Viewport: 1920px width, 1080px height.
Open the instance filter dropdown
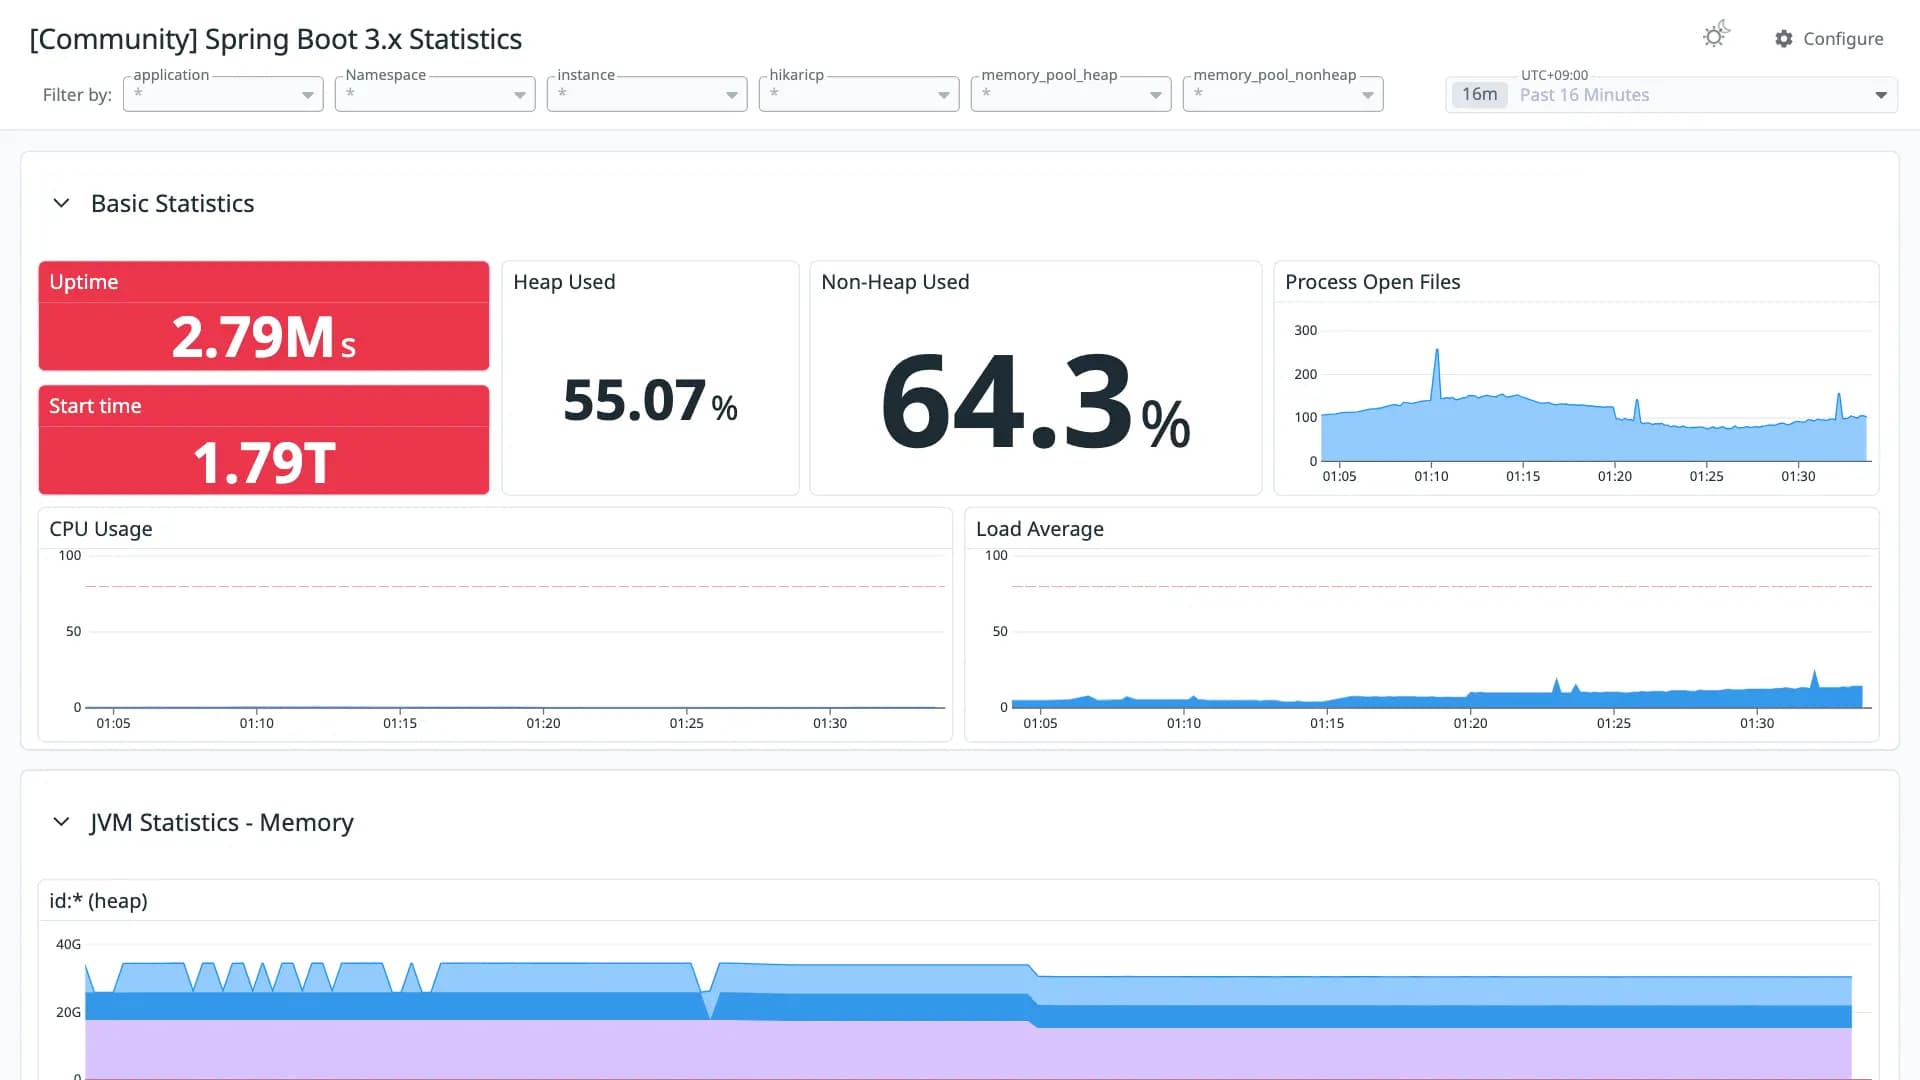[x=647, y=94]
